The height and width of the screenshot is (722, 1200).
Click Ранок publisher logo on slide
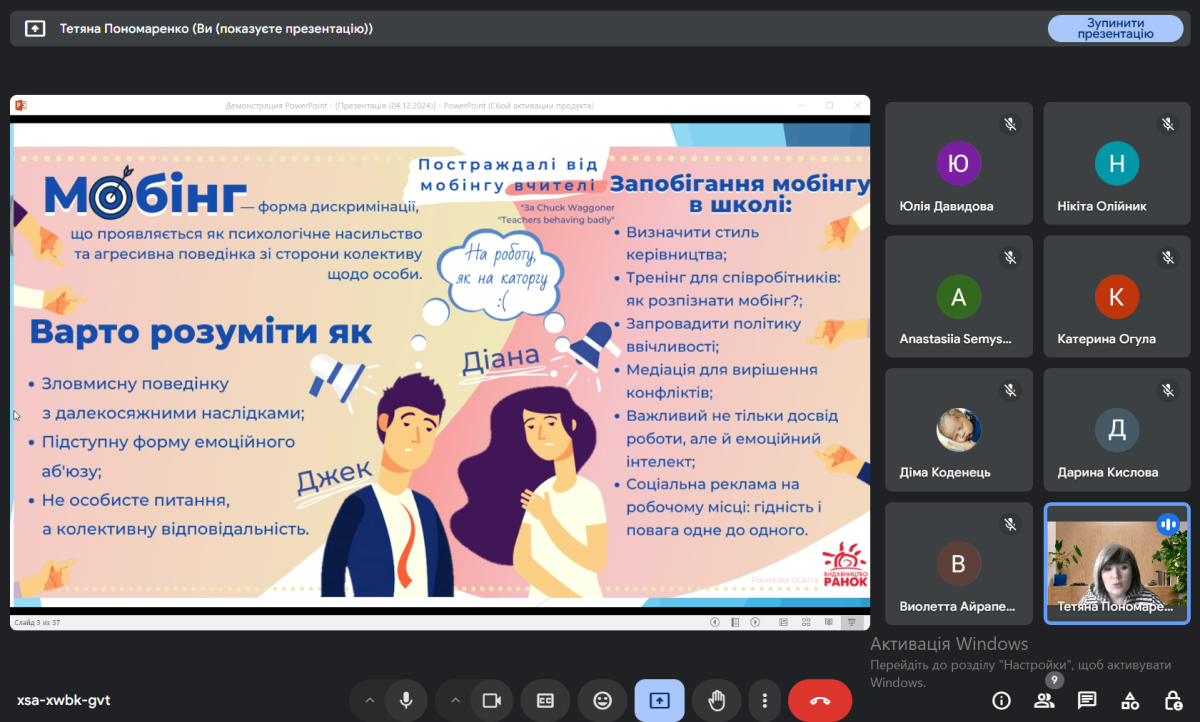844,566
